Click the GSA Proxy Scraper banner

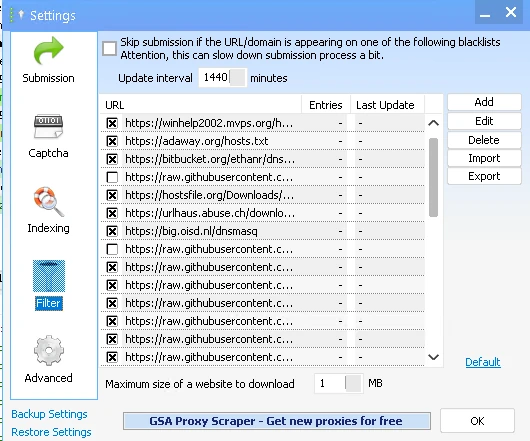tap(276, 421)
